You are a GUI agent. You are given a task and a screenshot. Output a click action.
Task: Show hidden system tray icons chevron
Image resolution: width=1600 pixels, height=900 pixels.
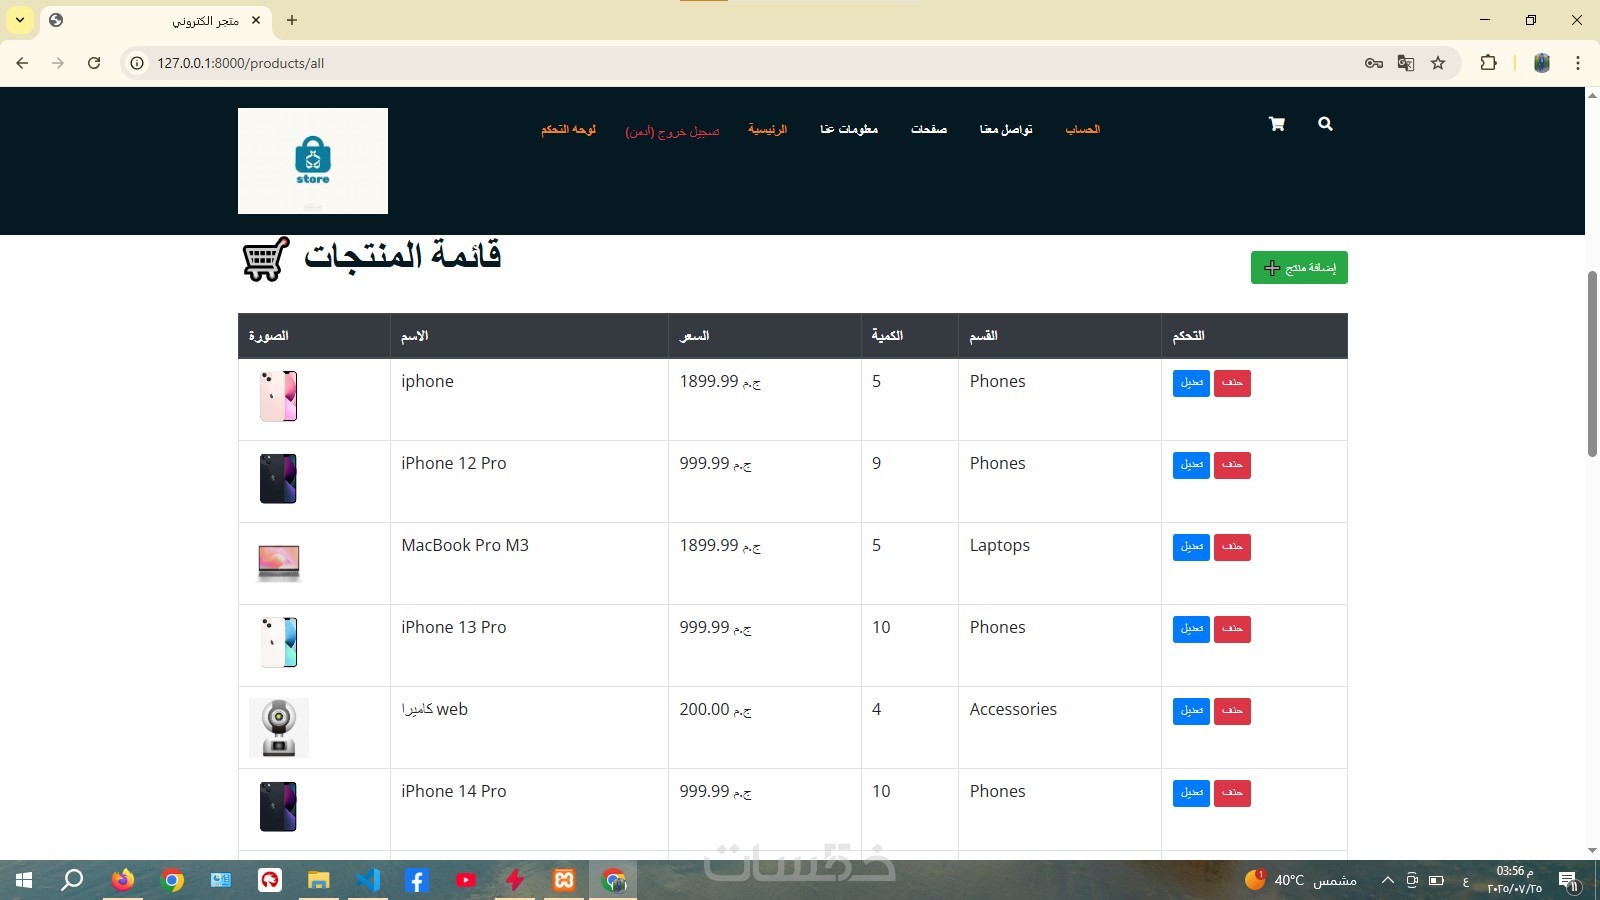coord(1387,880)
